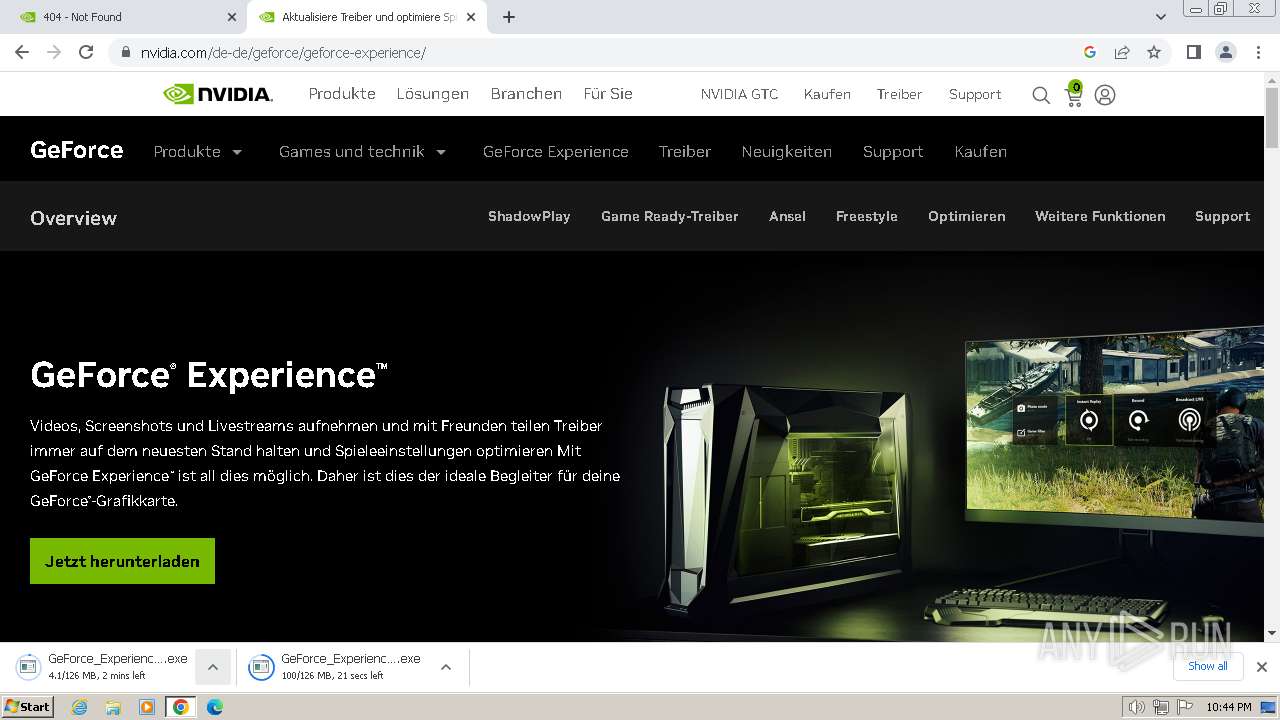The height and width of the screenshot is (720, 1280).
Task: Open the Branchen menu
Action: point(526,94)
